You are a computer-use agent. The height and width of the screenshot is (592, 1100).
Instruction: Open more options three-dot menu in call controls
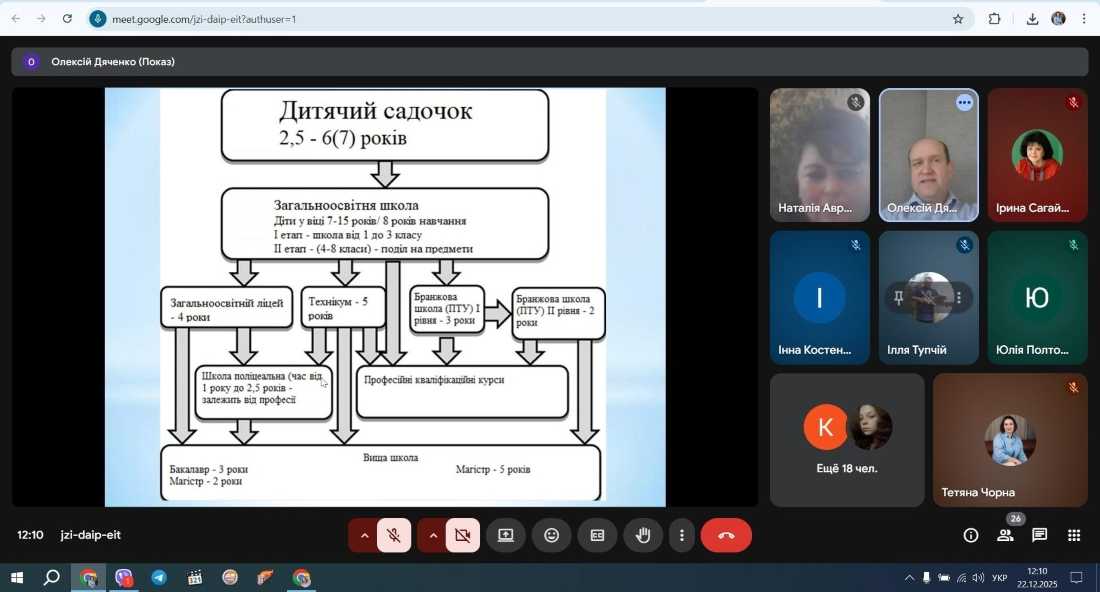[682, 535]
